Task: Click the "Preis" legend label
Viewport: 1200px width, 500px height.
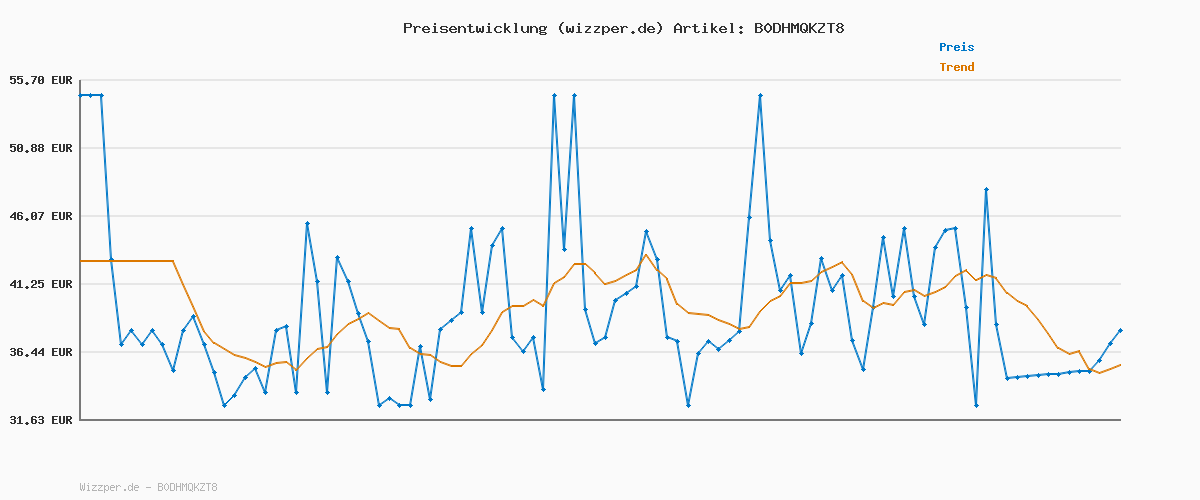Action: (956, 47)
